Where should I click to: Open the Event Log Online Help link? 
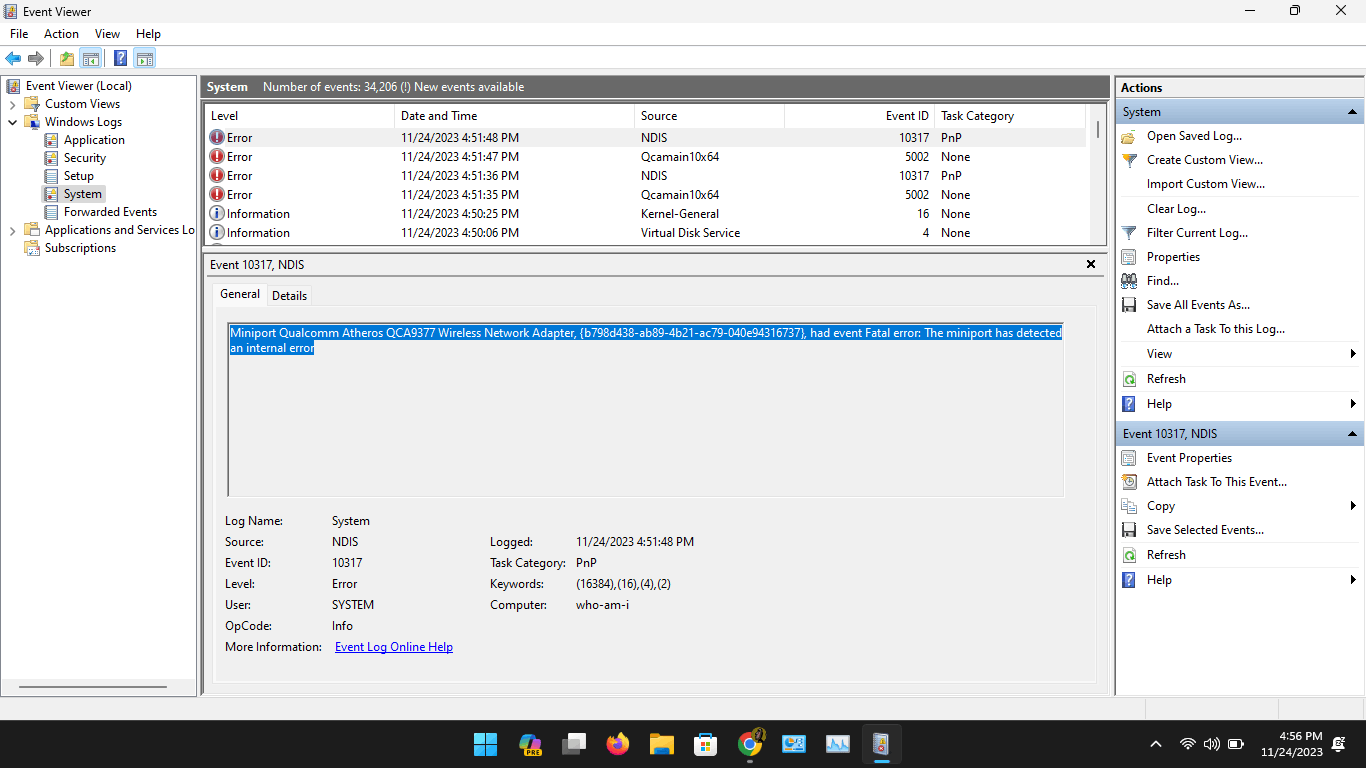(394, 647)
